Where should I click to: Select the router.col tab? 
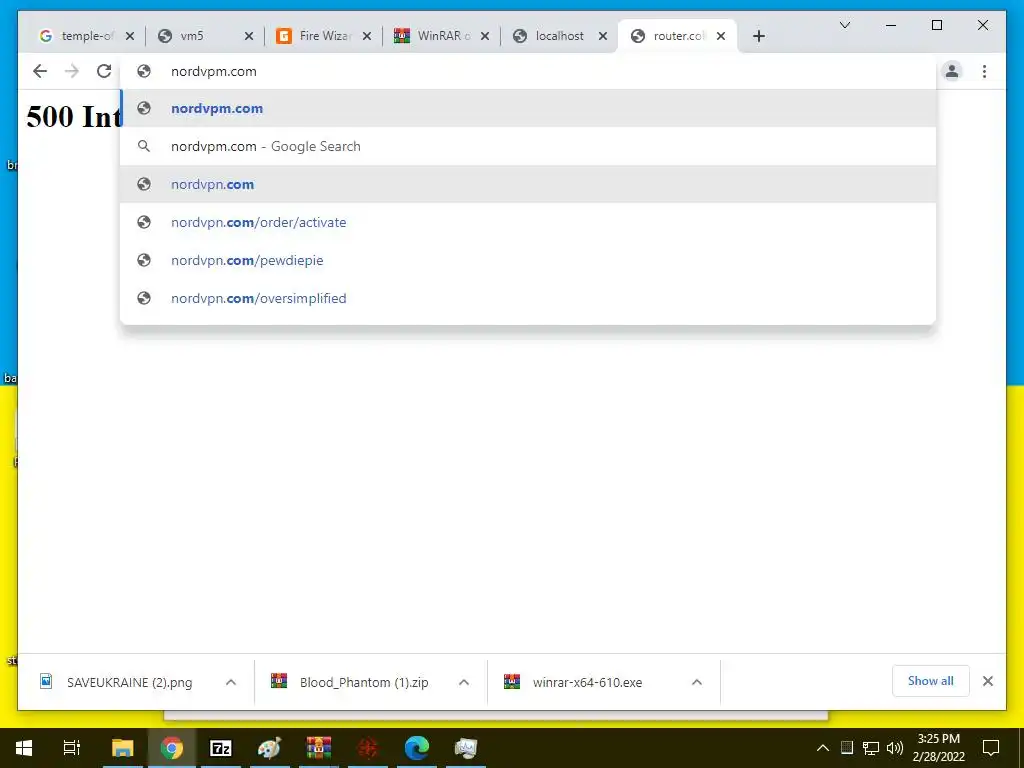[677, 36]
